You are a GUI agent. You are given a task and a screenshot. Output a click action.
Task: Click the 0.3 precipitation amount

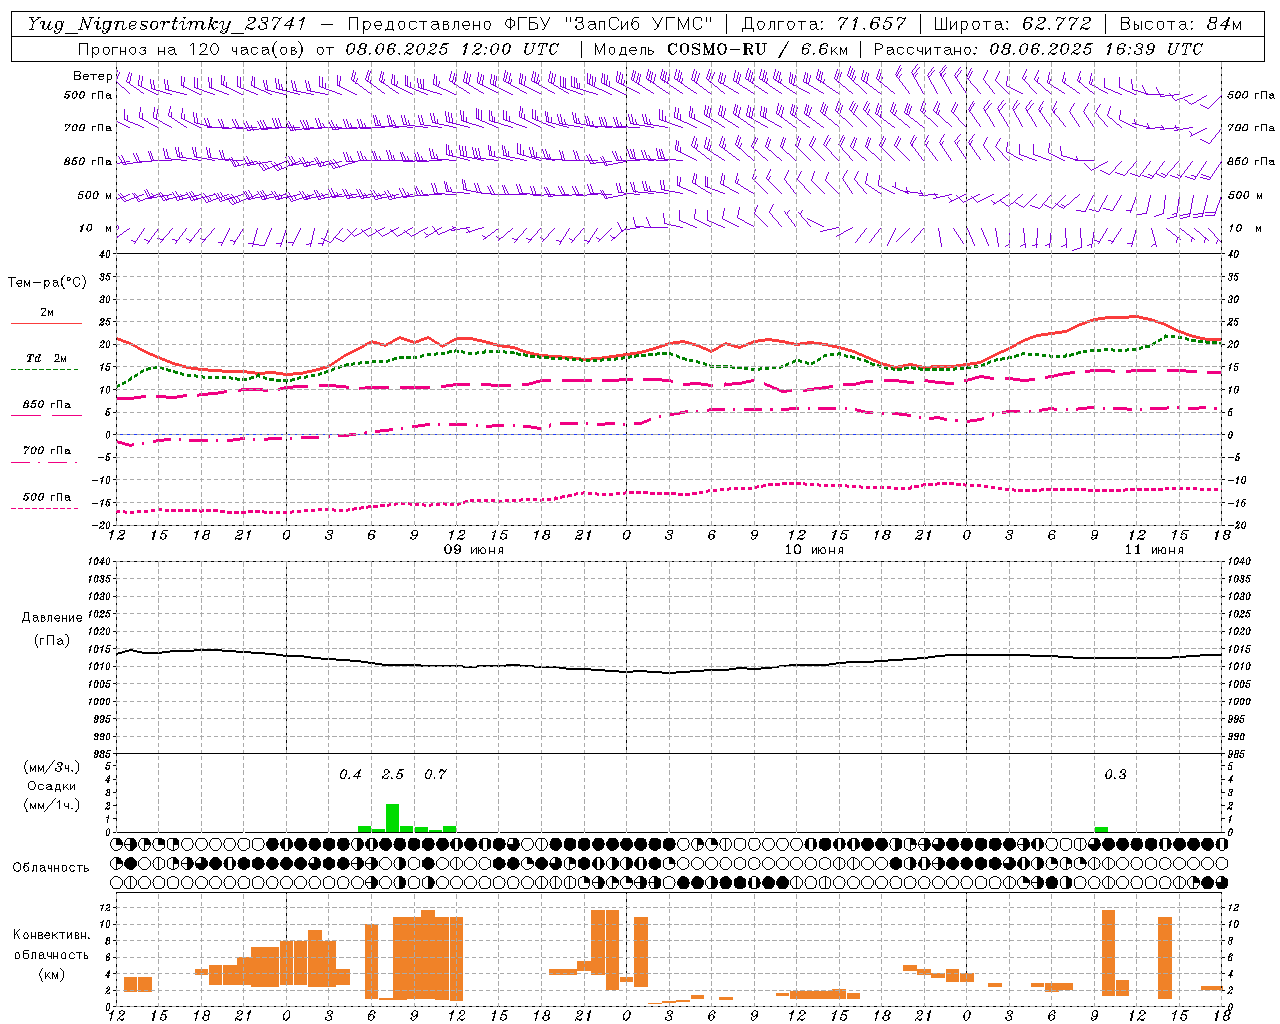click(x=1115, y=774)
